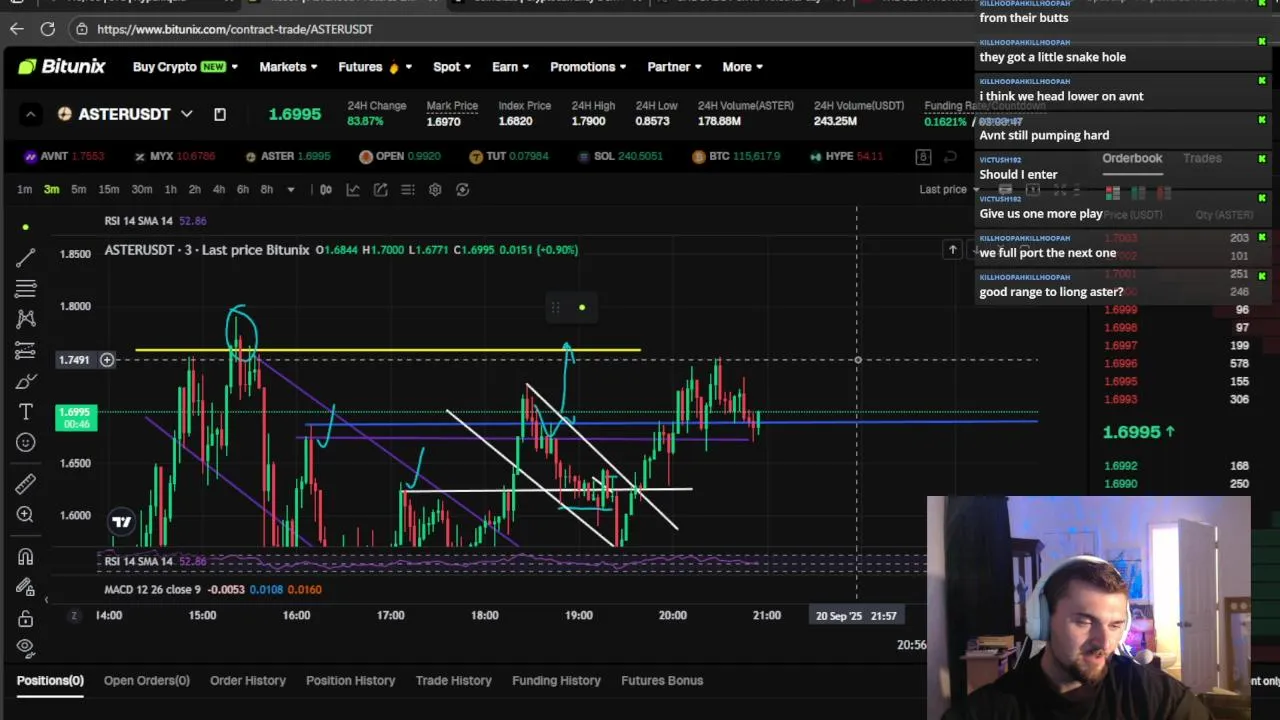Select the 5m timeframe

point(78,189)
